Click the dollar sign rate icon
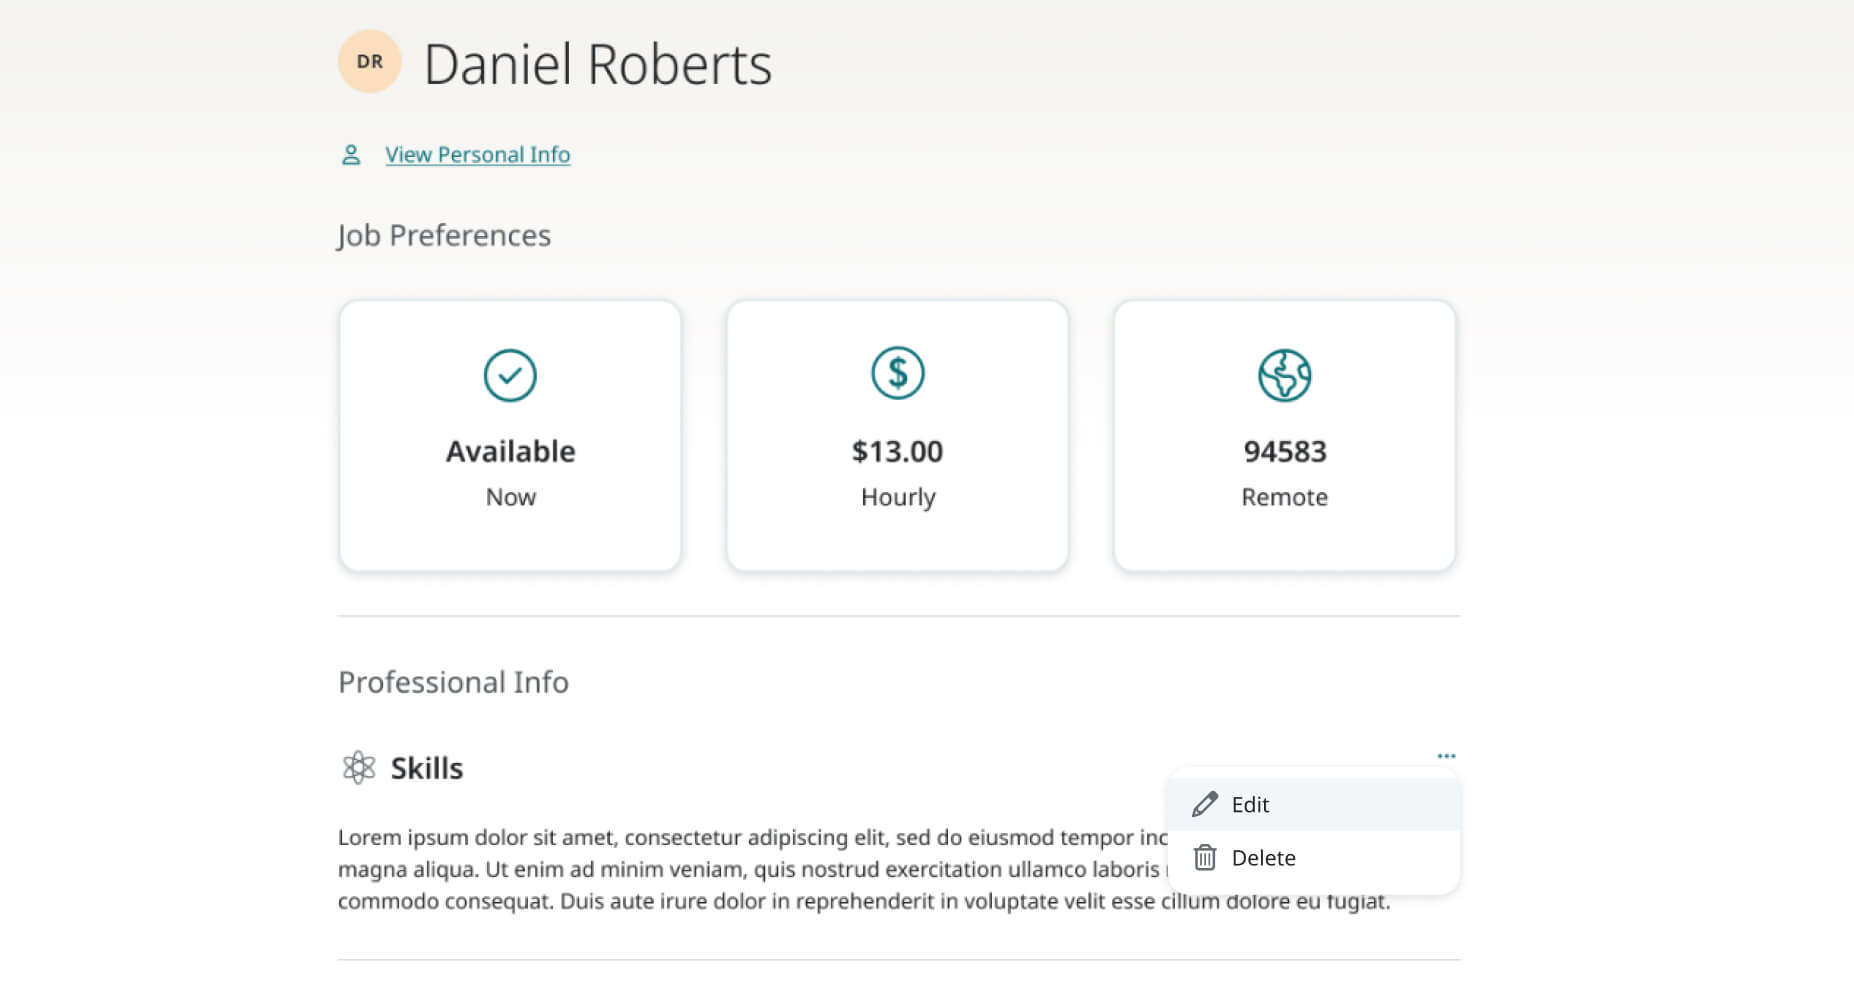The height and width of the screenshot is (986, 1854). click(898, 373)
